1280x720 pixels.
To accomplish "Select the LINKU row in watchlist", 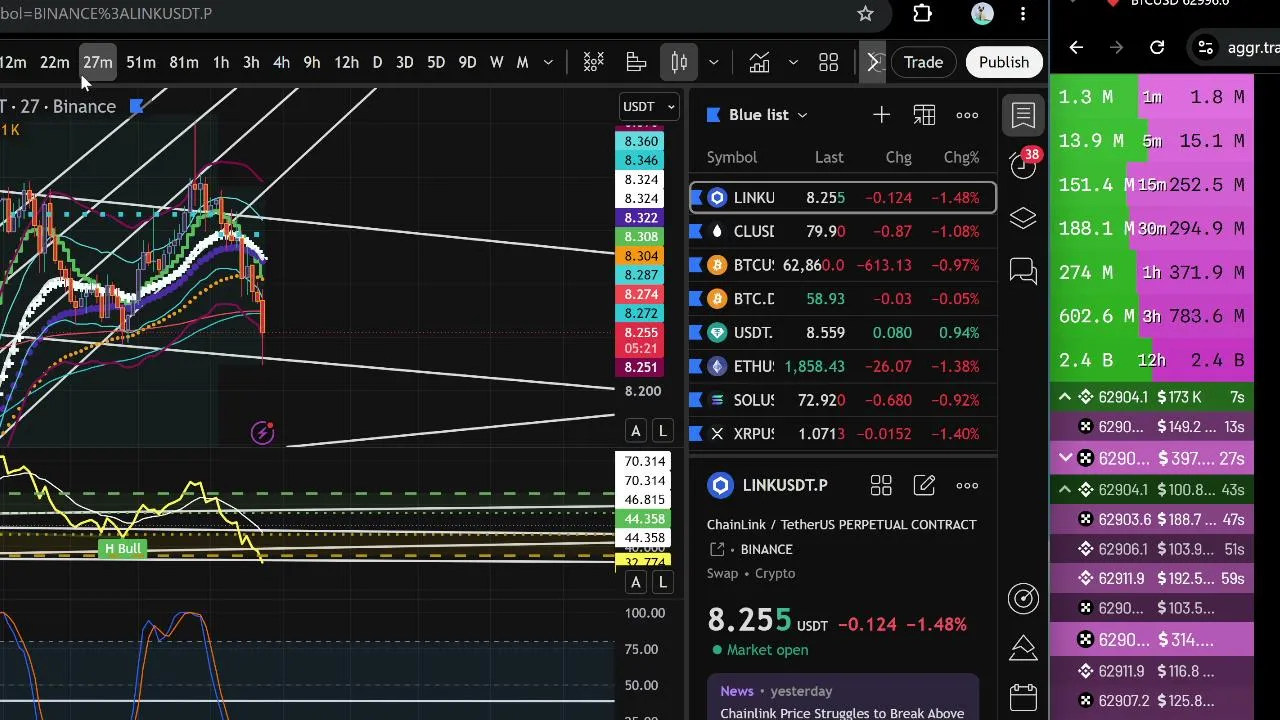I will [843, 198].
